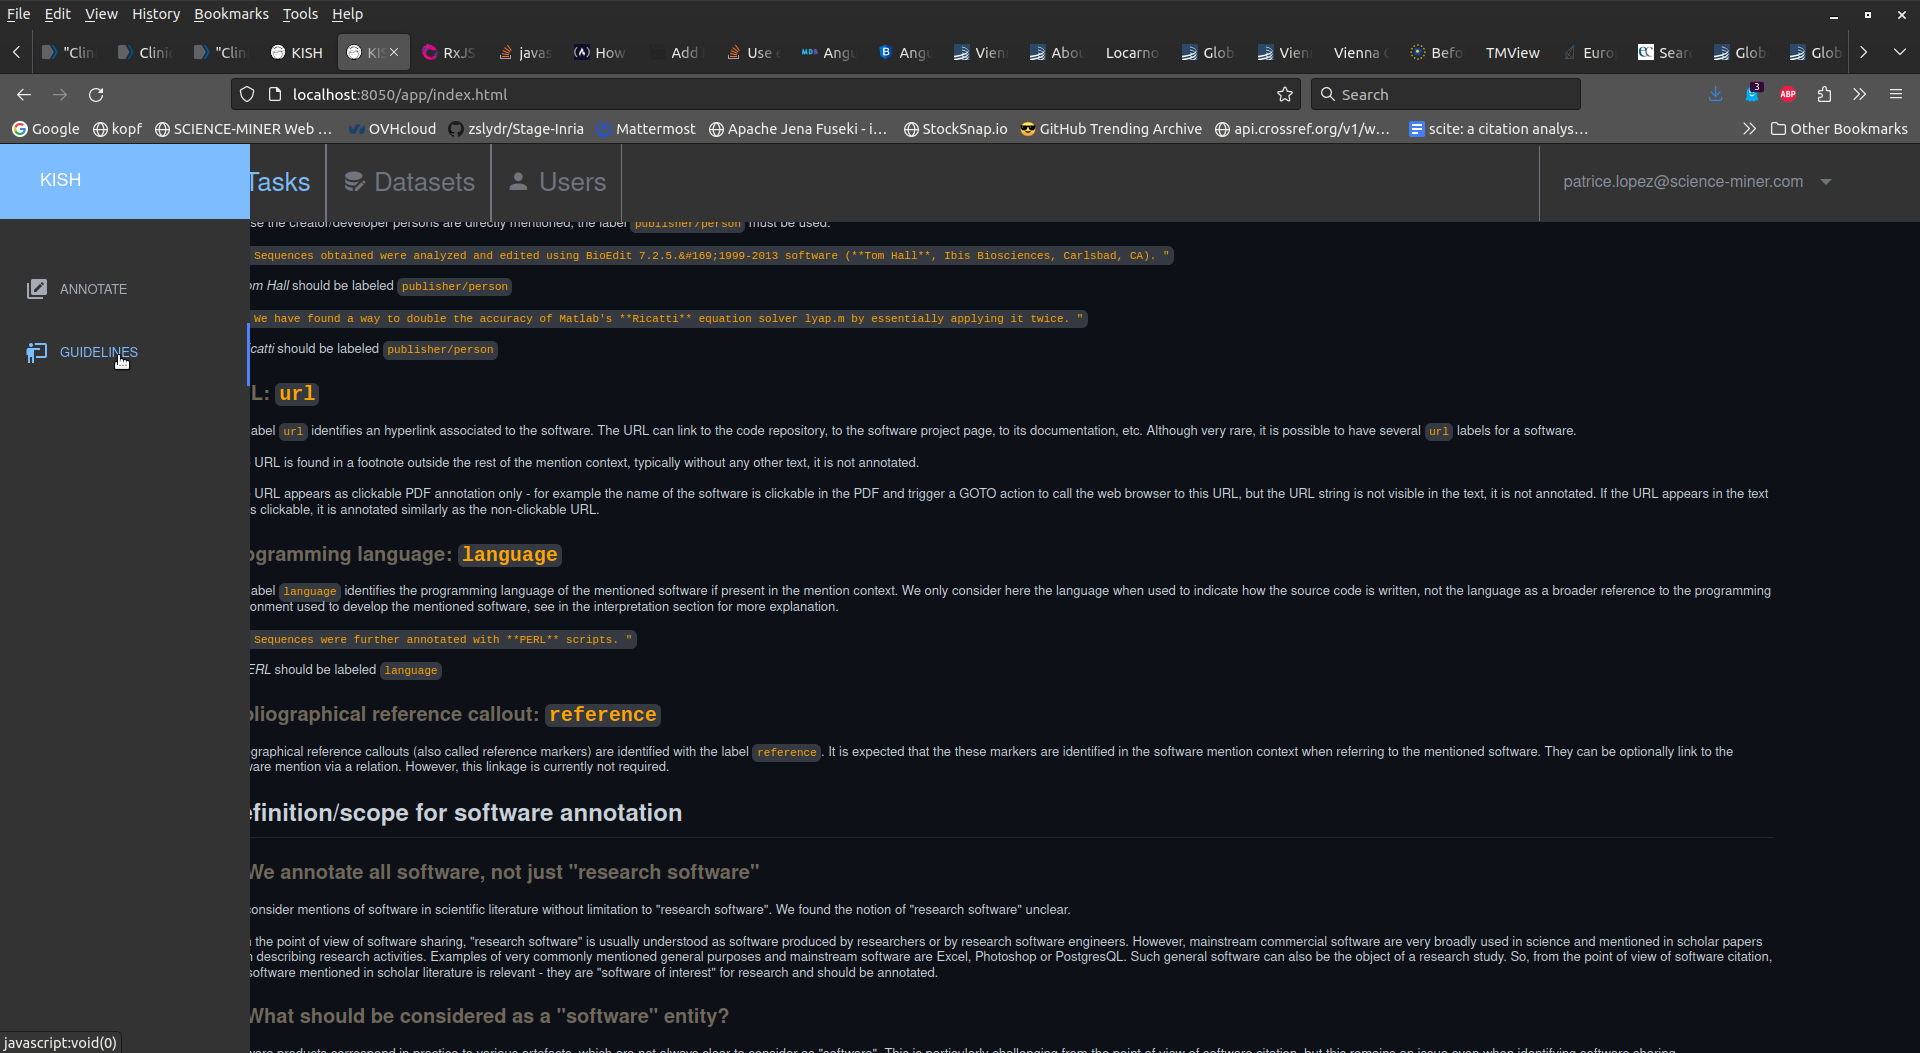This screenshot has height=1053, width=1920.
Task: Bookmark this page with the star
Action: (x=1285, y=94)
